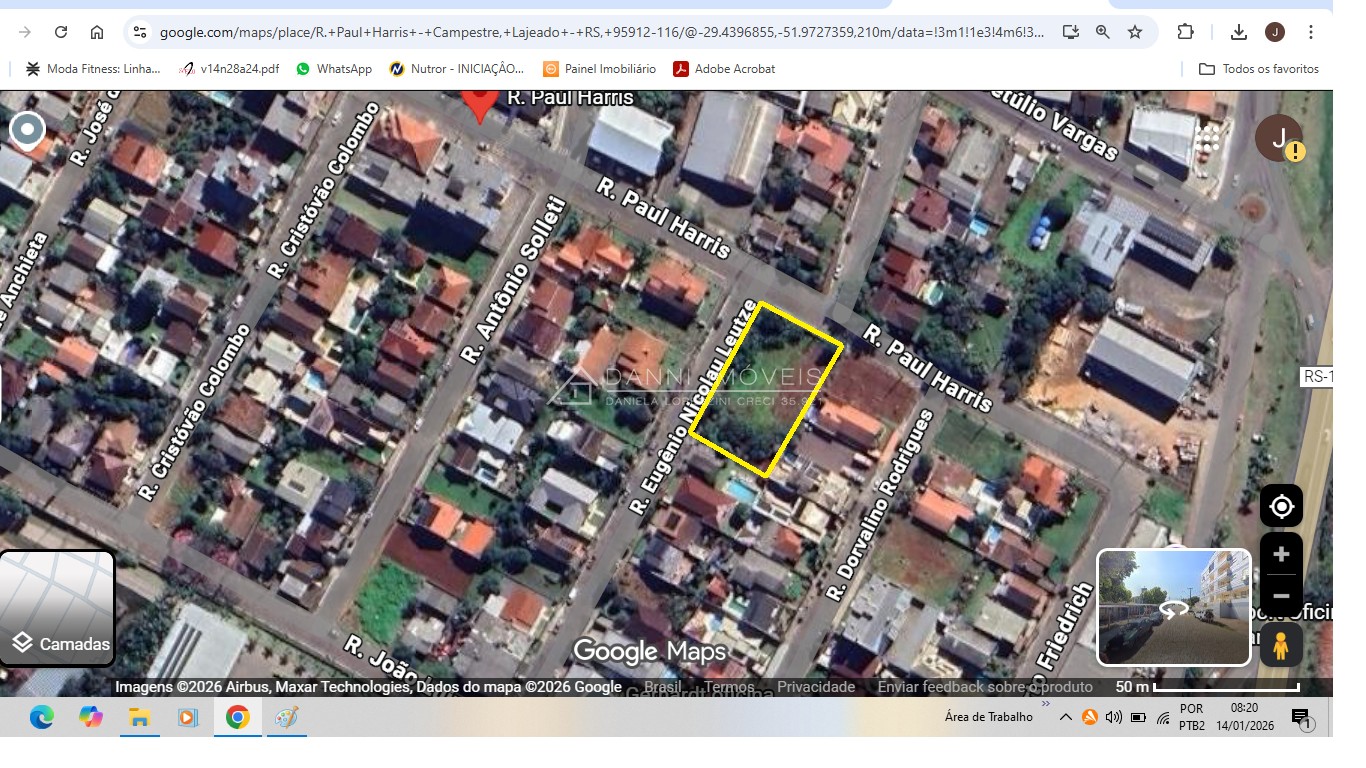Open the Todos os favoritos folder
The width and height of the screenshot is (1366, 768).
pyautogui.click(x=1259, y=69)
